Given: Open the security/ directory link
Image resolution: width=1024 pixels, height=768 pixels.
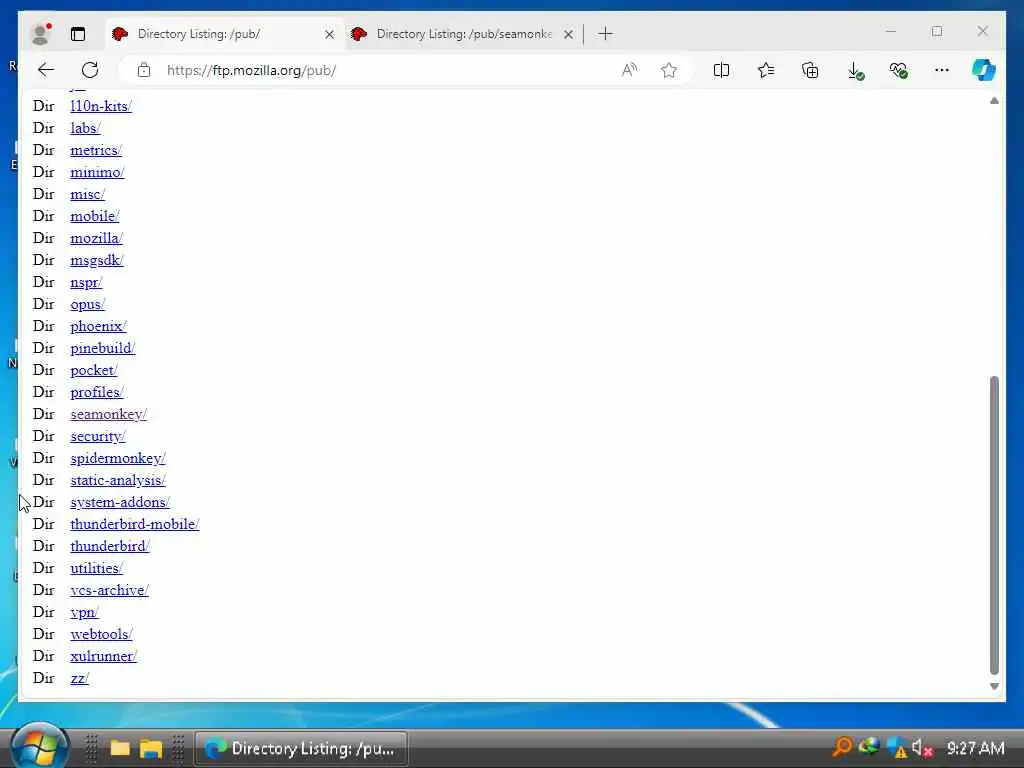Looking at the screenshot, I should coord(98,436).
